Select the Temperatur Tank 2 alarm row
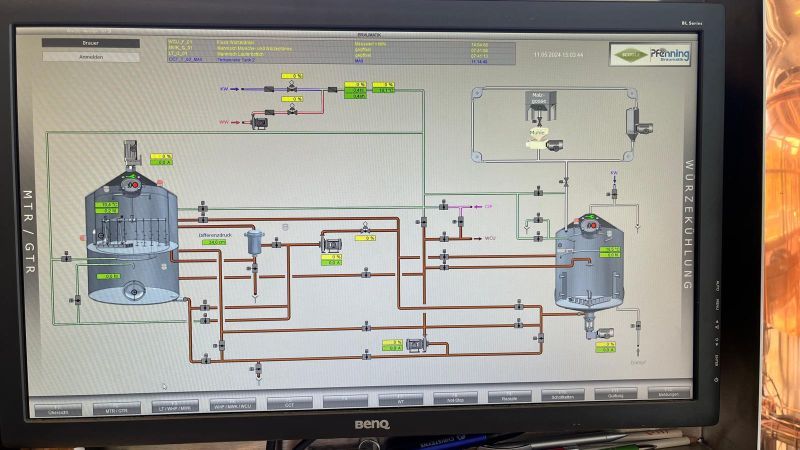The height and width of the screenshot is (450, 800). tap(341, 60)
